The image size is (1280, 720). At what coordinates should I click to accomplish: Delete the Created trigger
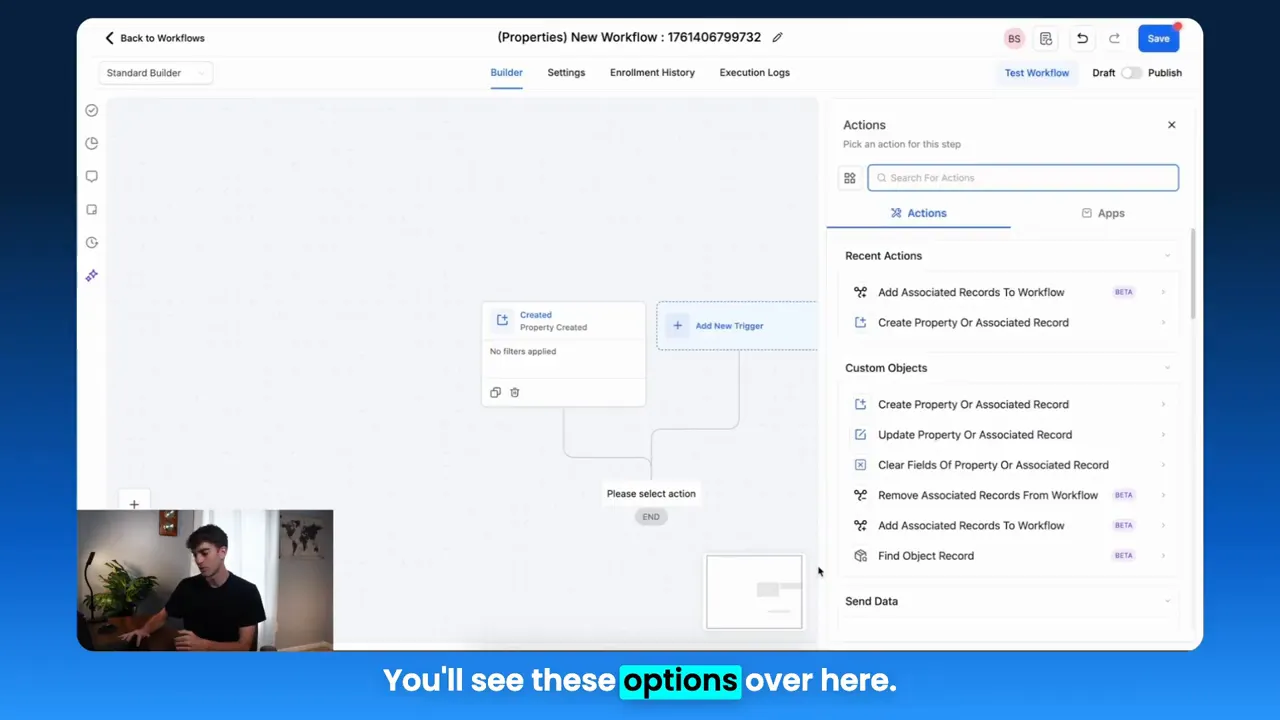[515, 393]
